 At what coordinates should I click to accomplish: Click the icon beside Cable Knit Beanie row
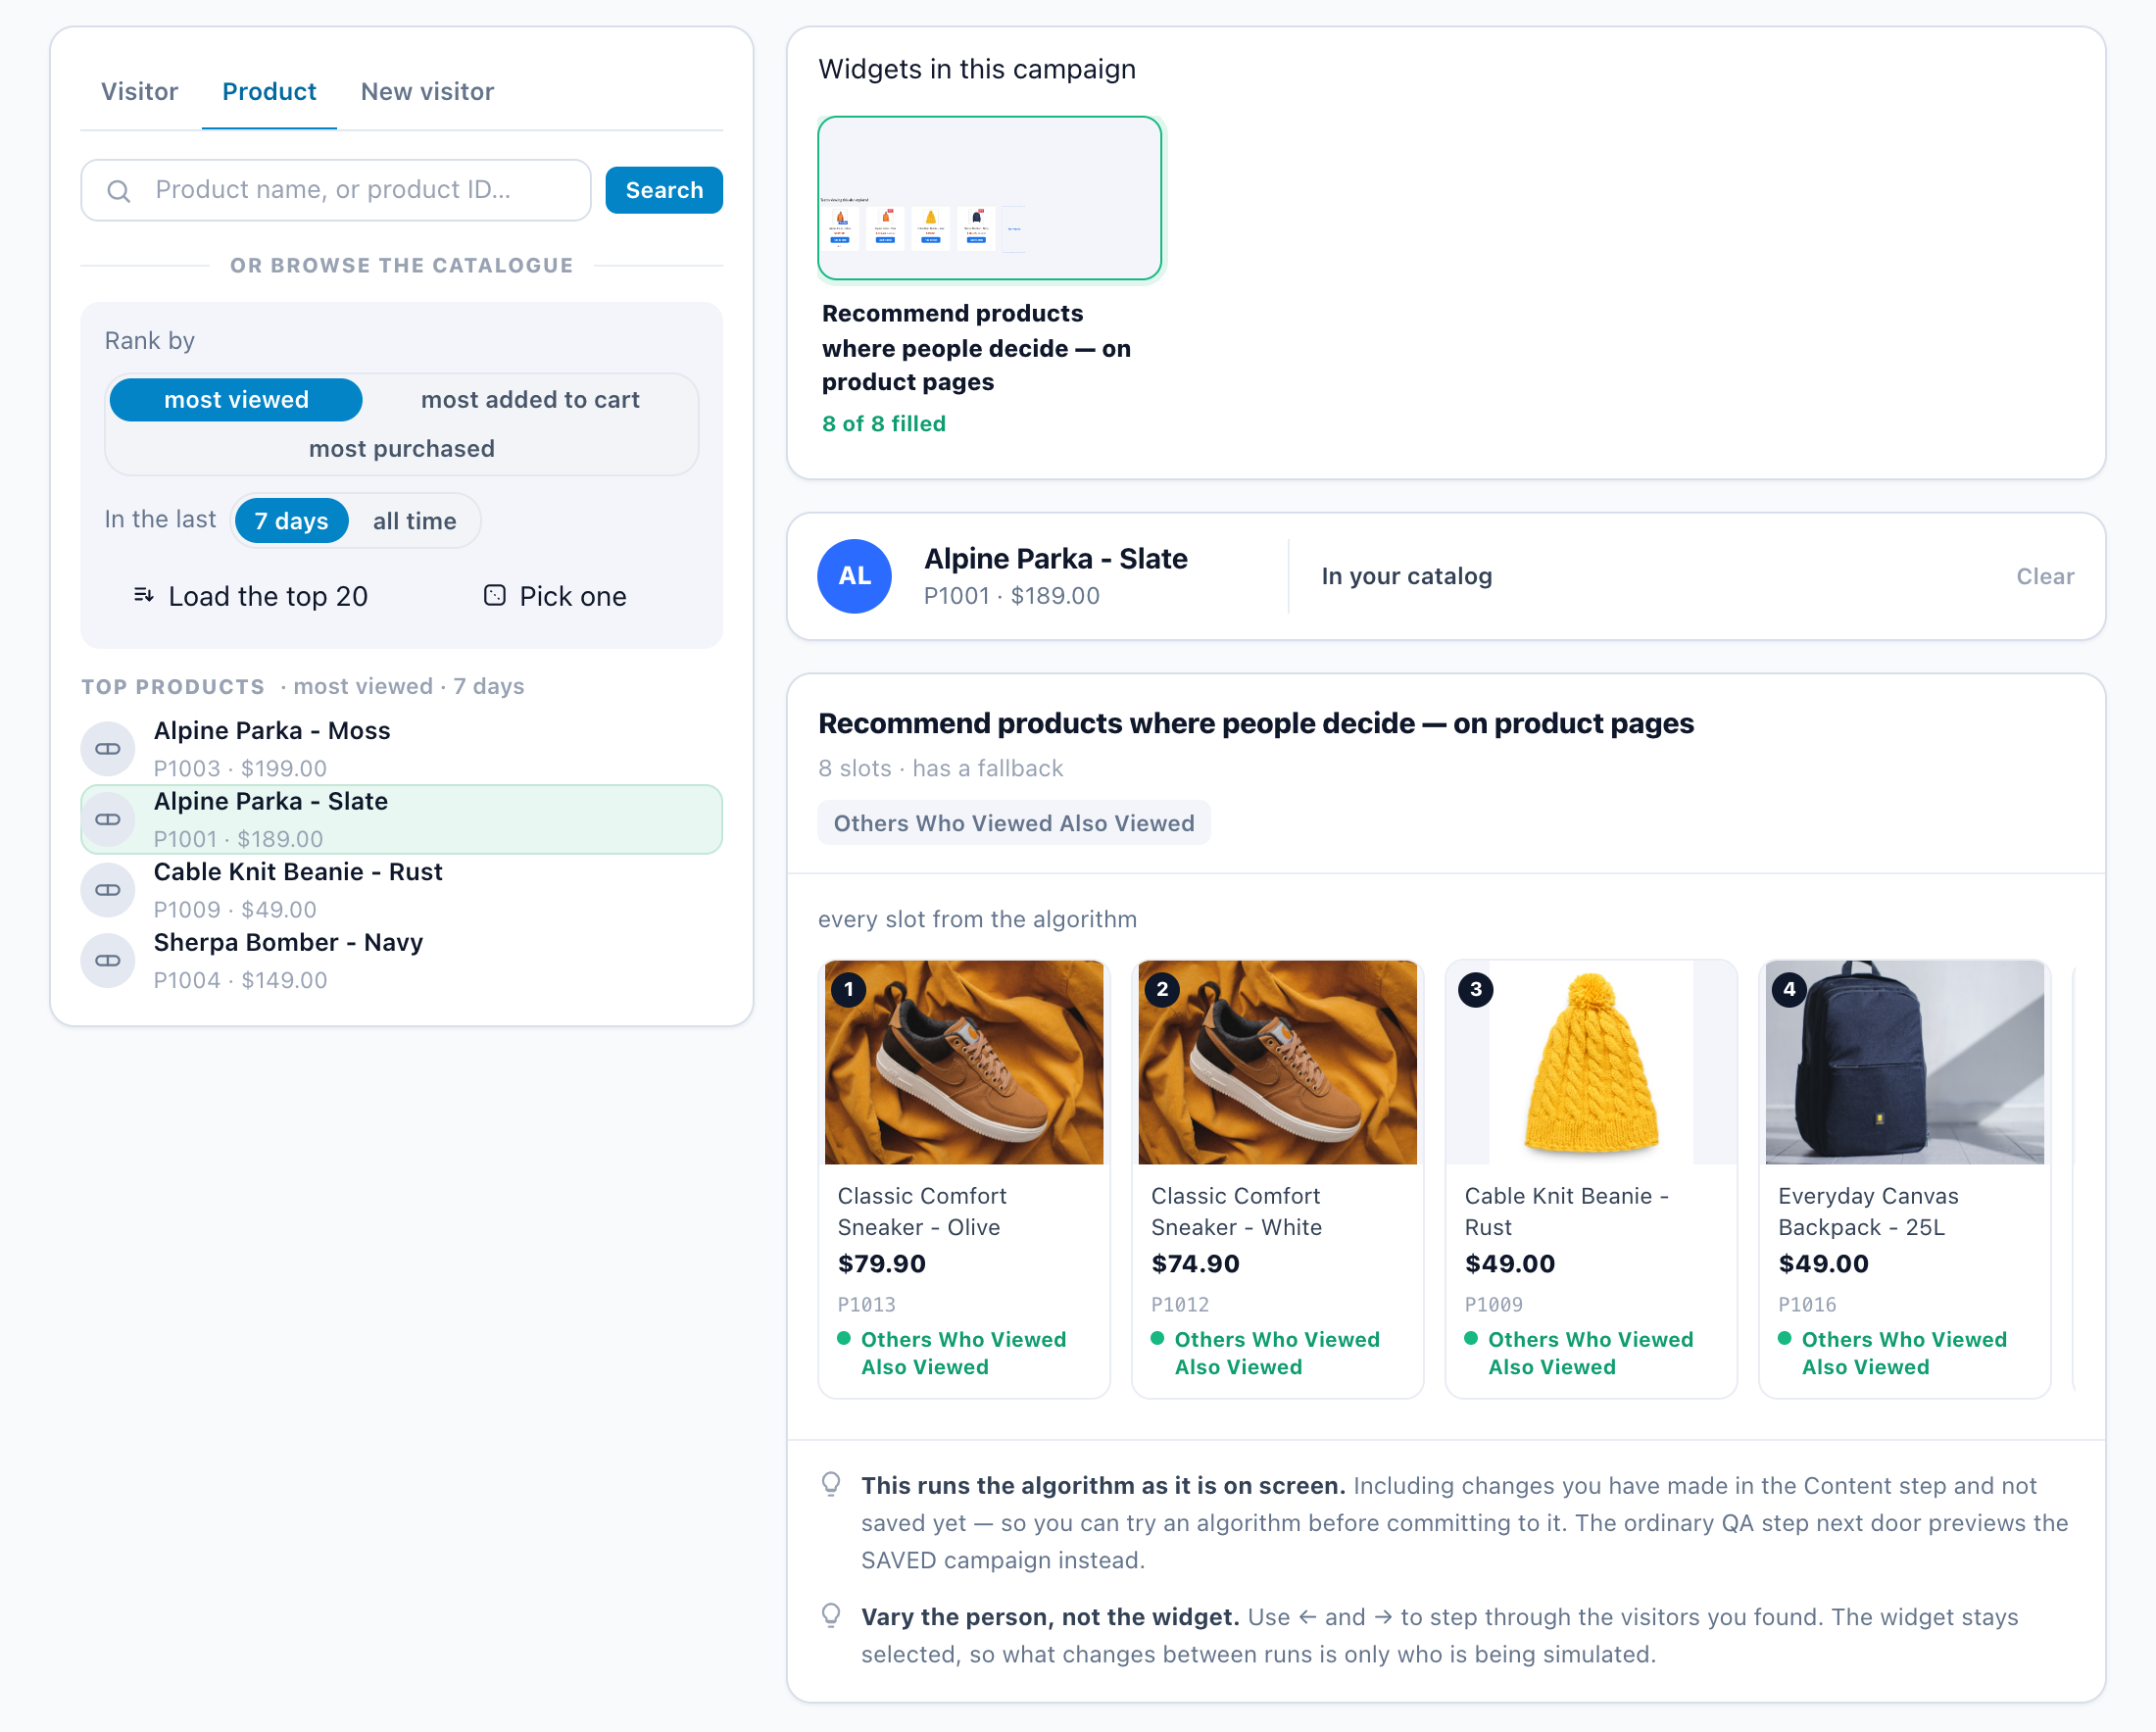(108, 890)
